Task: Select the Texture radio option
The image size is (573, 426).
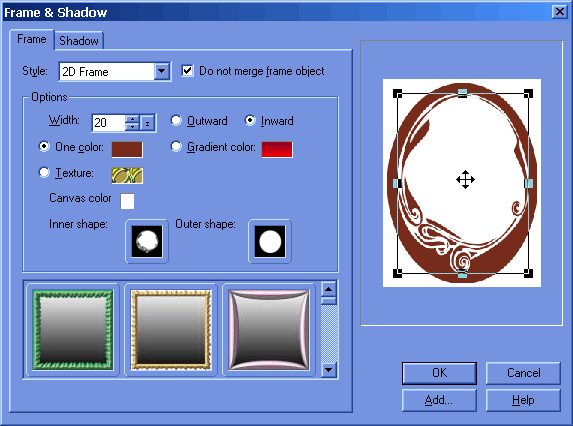Action: (x=44, y=172)
